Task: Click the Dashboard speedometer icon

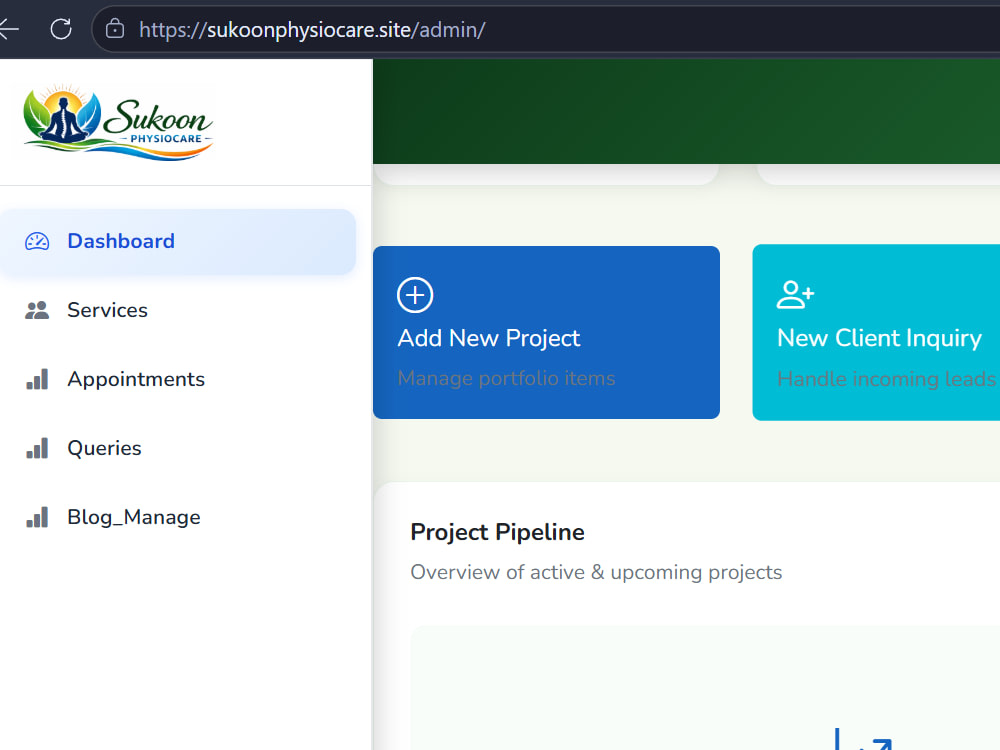Action: tap(37, 241)
